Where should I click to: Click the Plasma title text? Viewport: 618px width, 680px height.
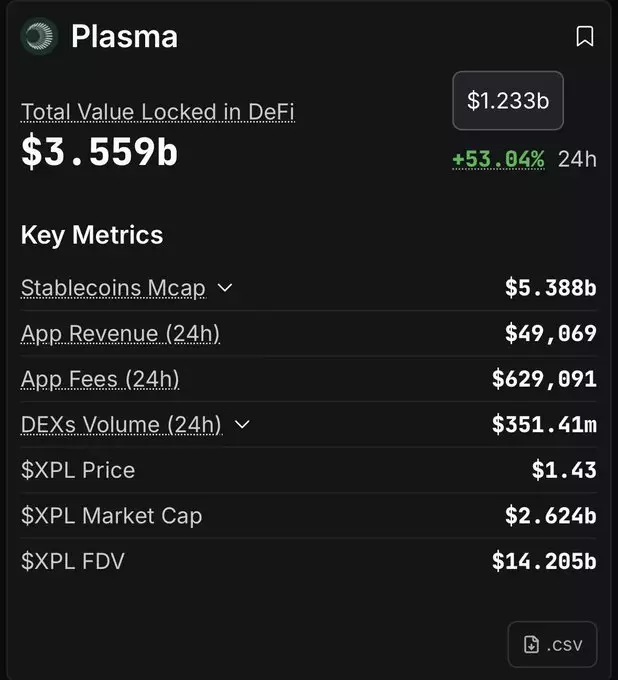point(124,37)
